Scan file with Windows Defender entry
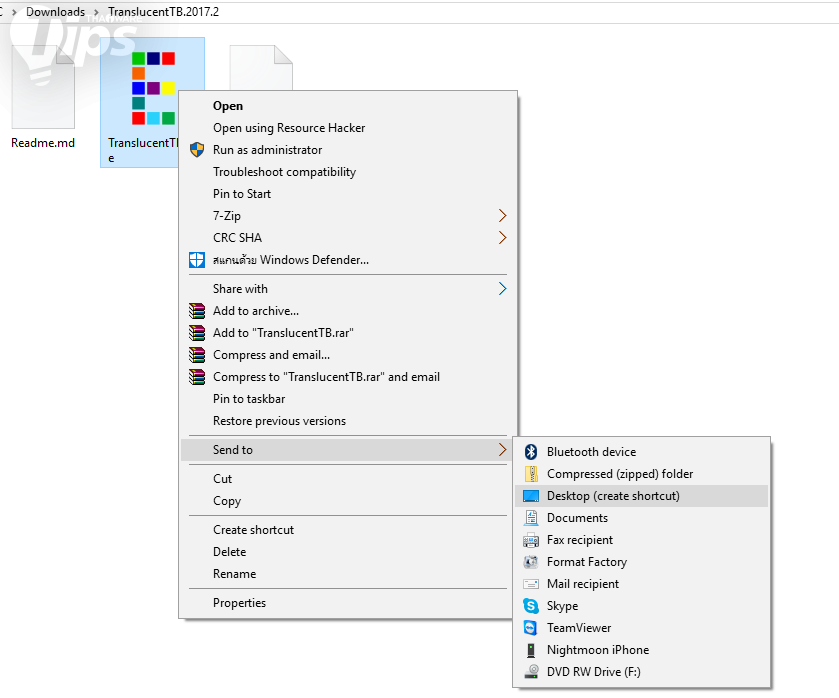The image size is (839, 698). point(348,260)
